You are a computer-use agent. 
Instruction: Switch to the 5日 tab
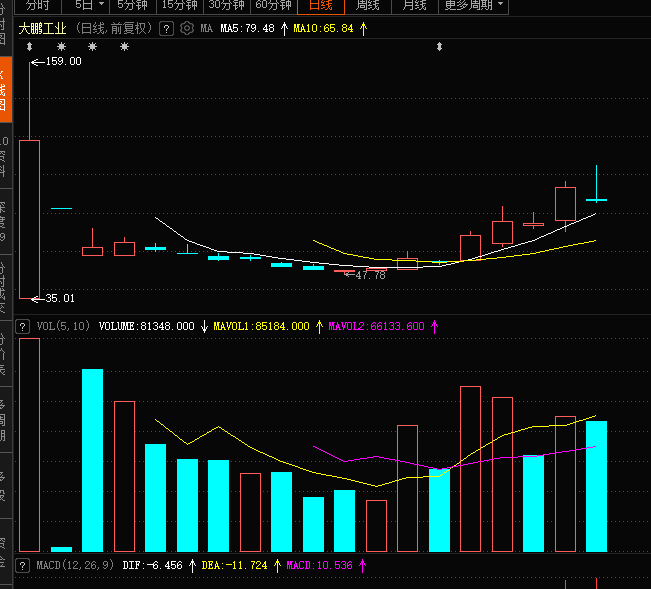pyautogui.click(x=83, y=6)
